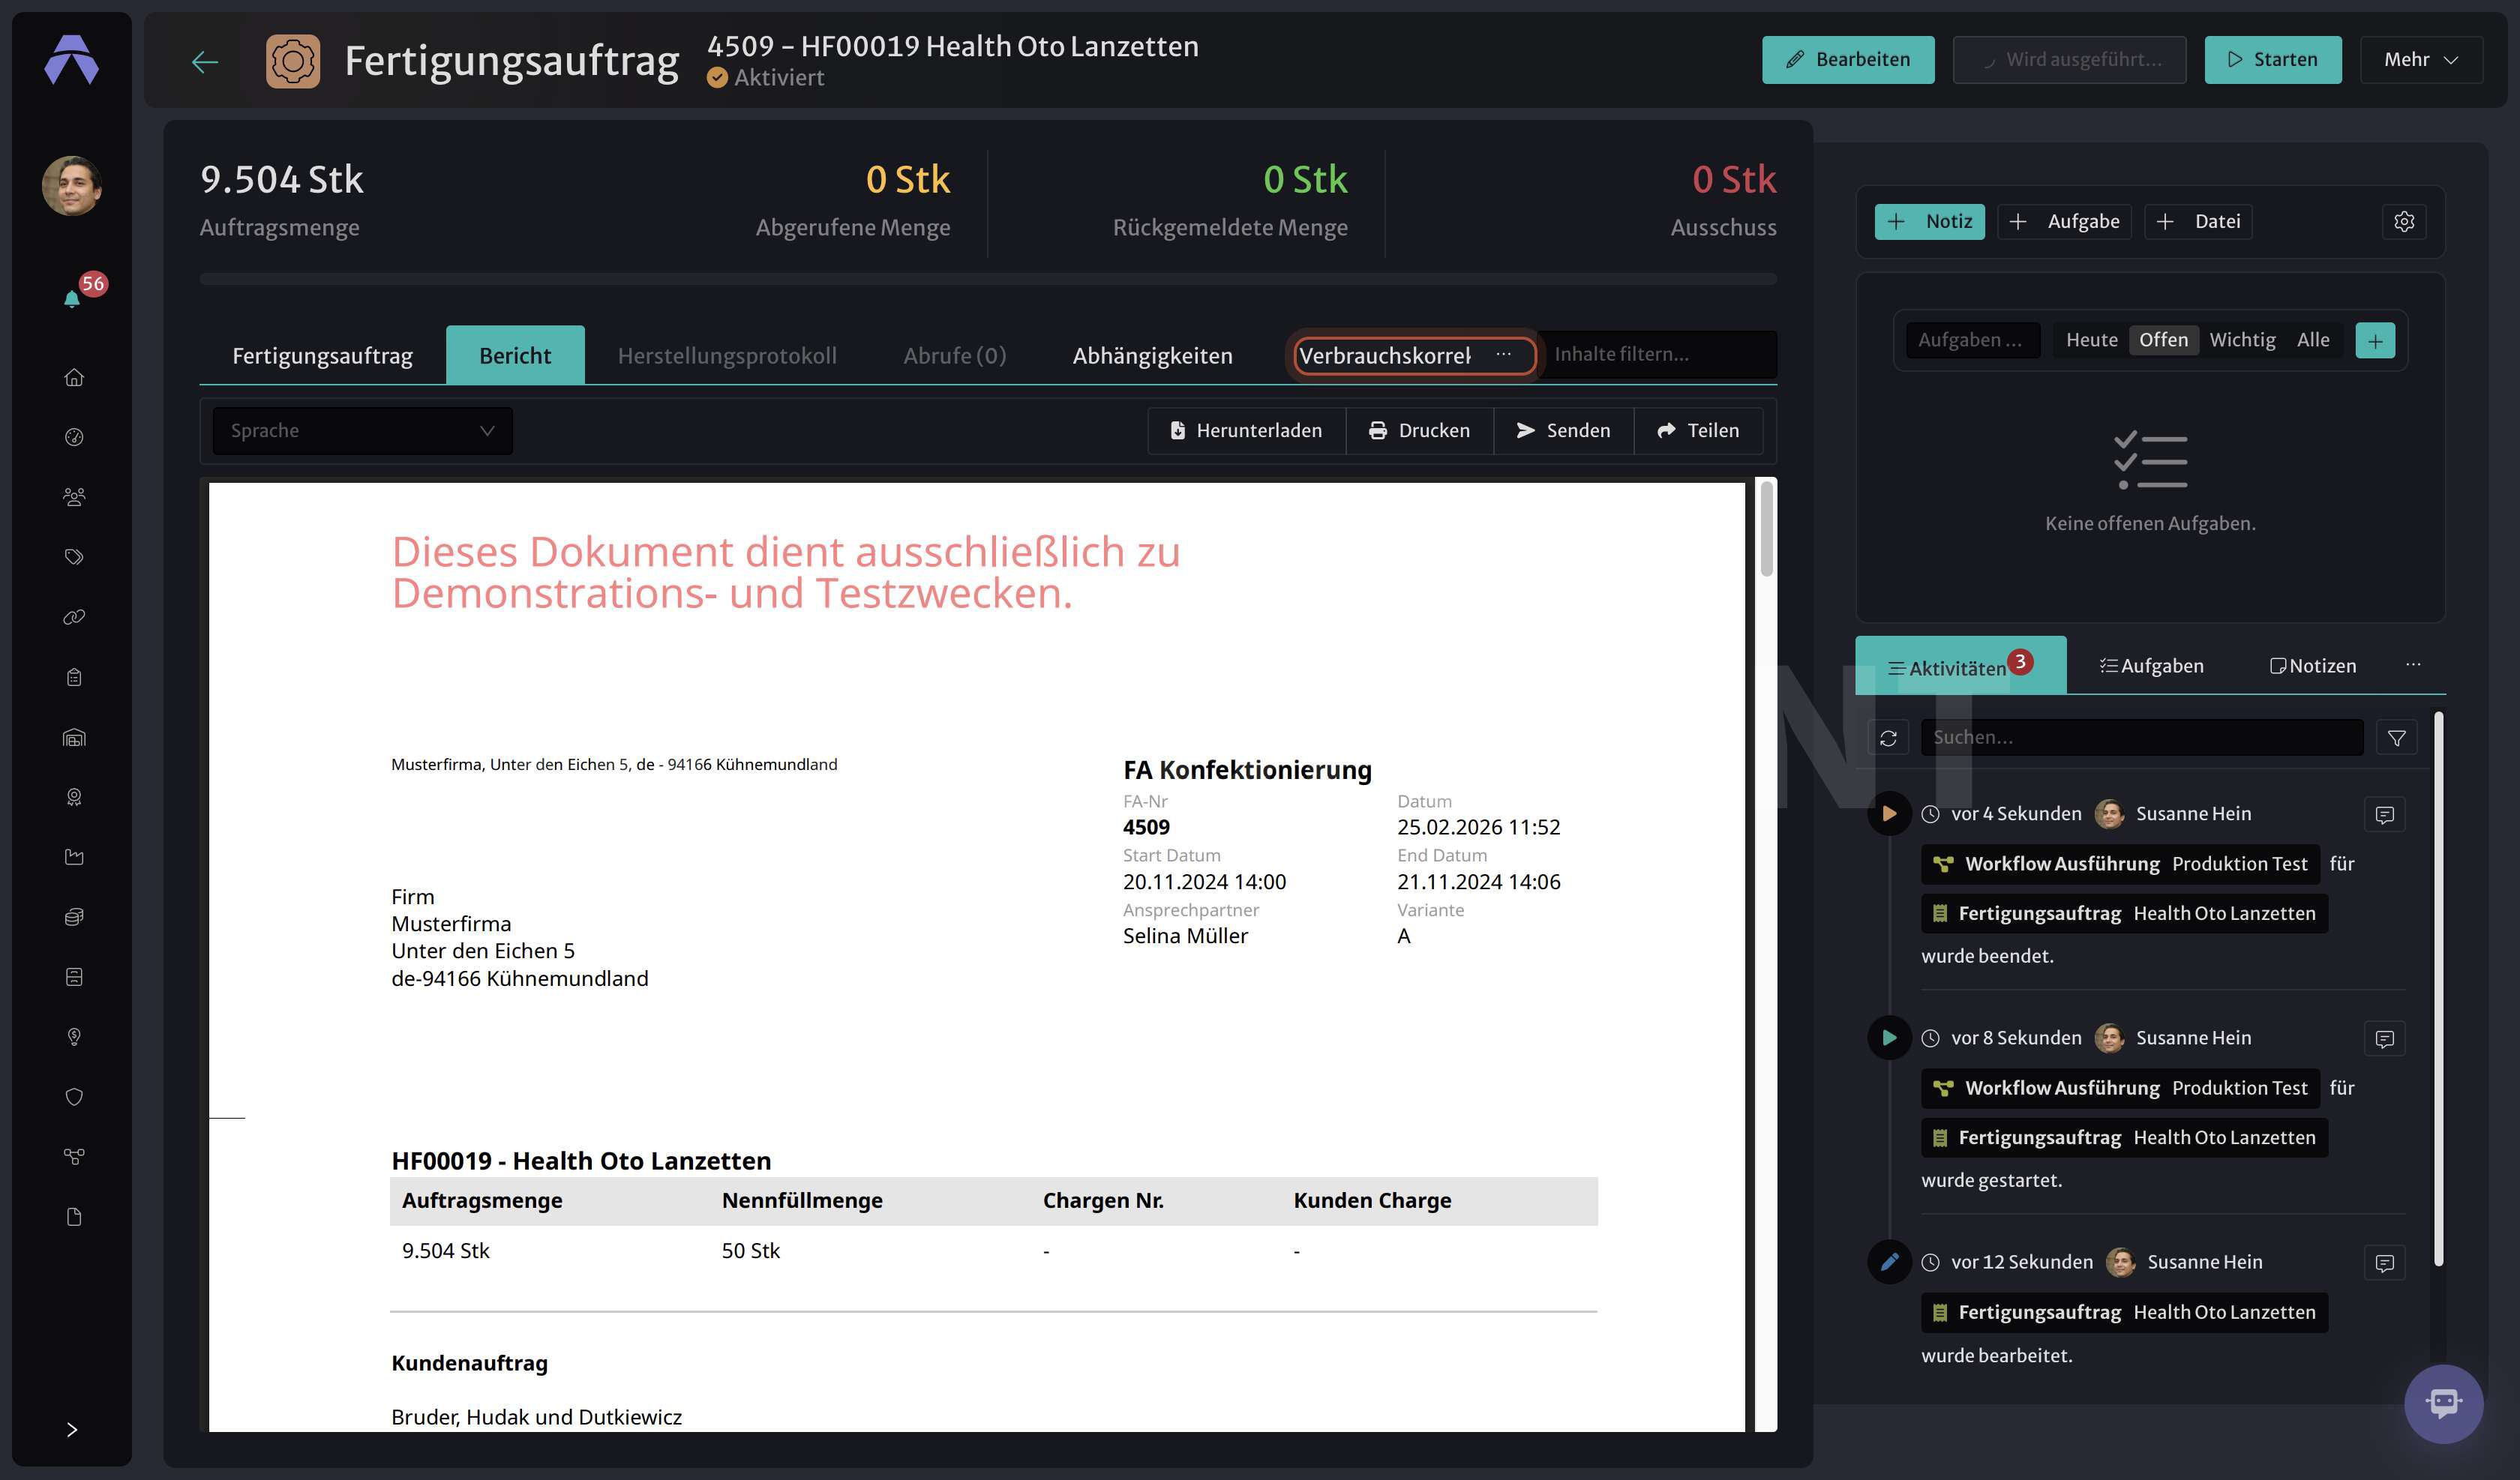Go to the home icon in sidebar
Screen dimensions: 2520x1480
pos(74,377)
